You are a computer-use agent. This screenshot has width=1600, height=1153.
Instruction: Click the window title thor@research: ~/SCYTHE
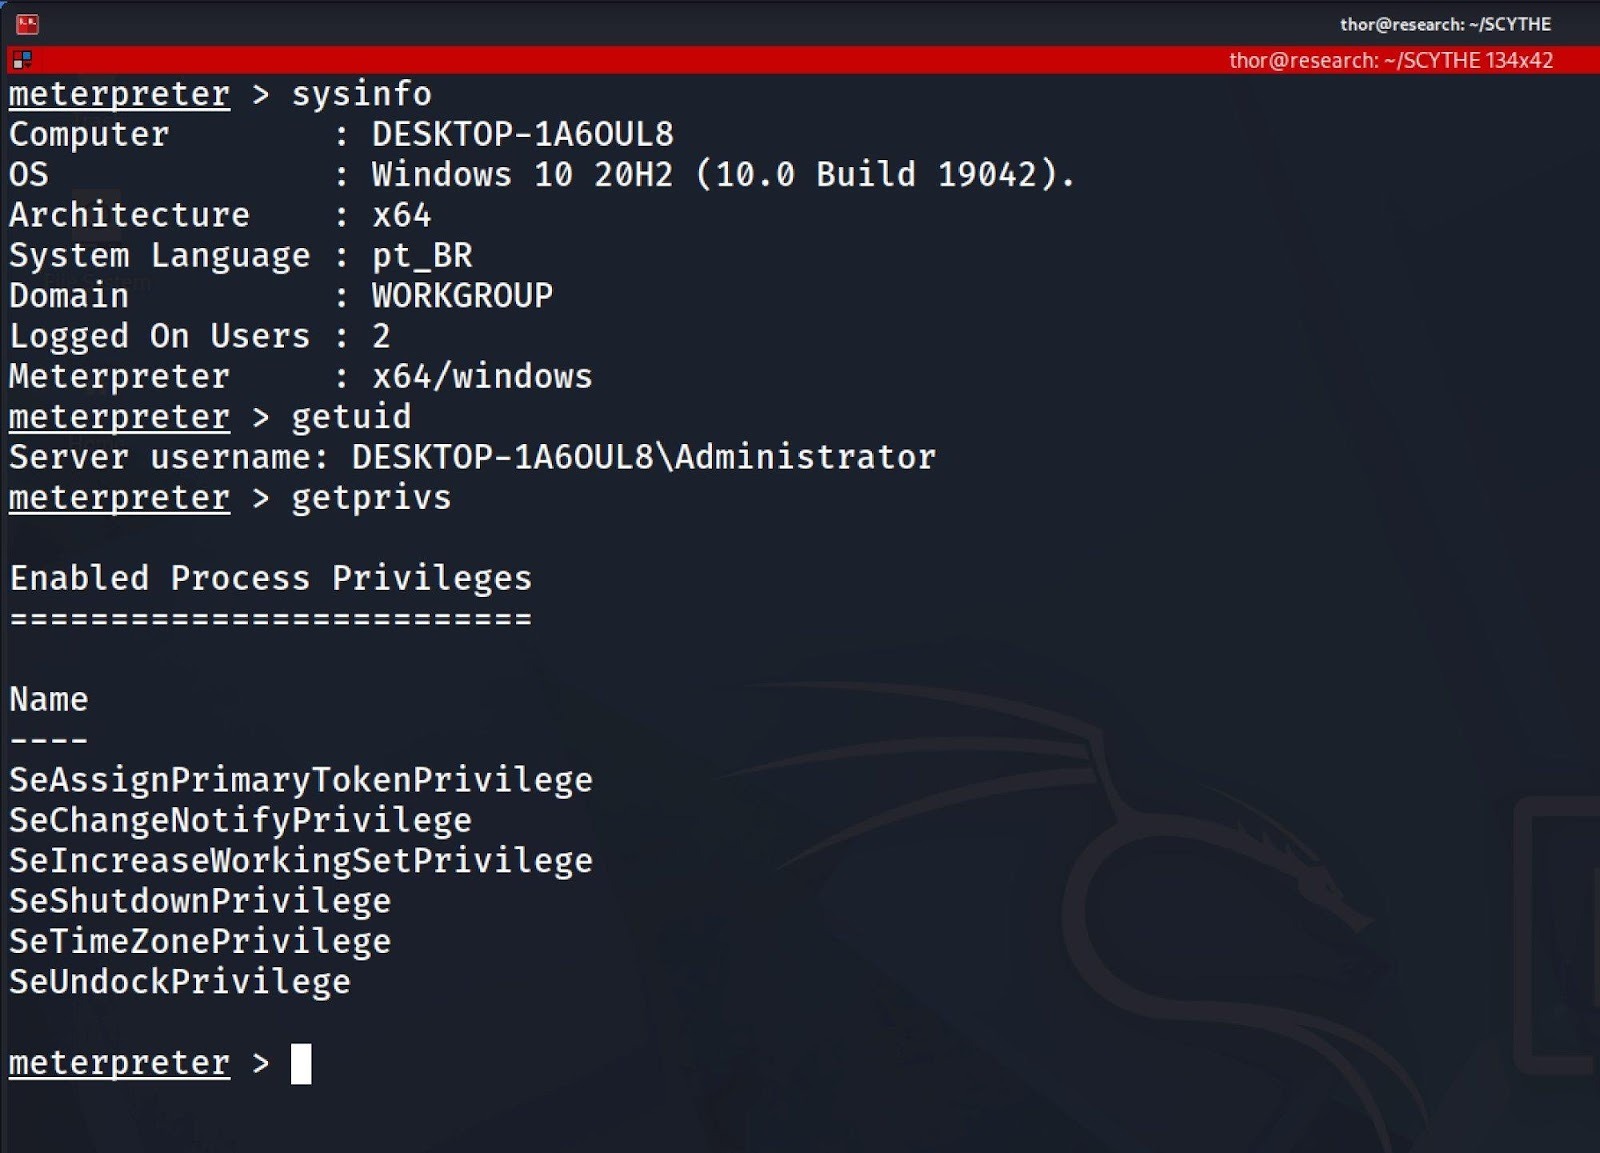coord(1445,24)
